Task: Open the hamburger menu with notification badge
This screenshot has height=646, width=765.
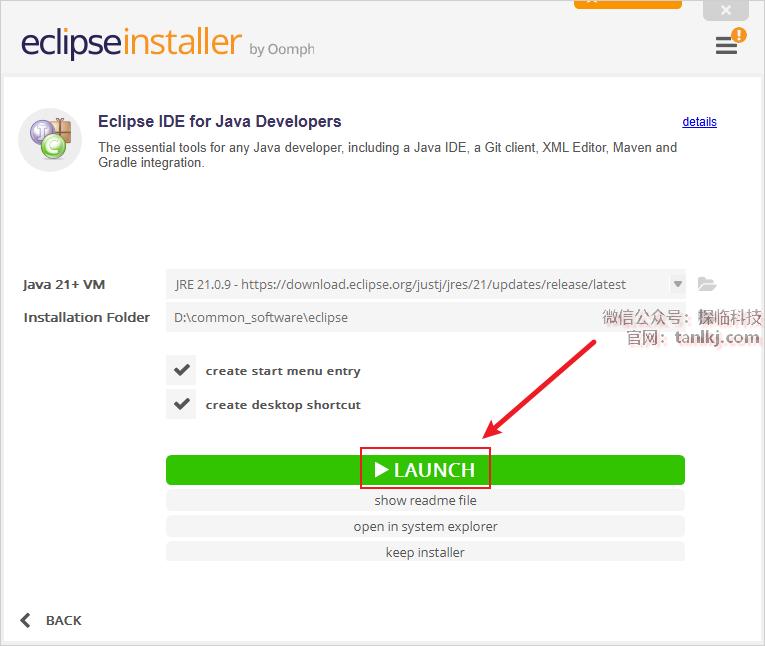Action: 730,42
